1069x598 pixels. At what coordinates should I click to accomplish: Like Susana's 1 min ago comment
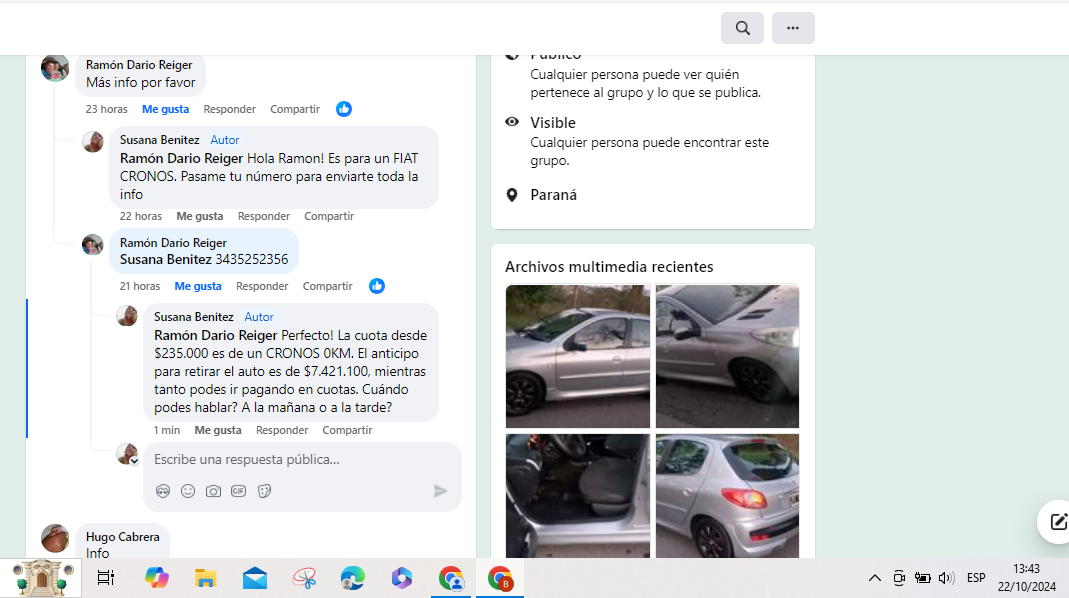click(218, 430)
